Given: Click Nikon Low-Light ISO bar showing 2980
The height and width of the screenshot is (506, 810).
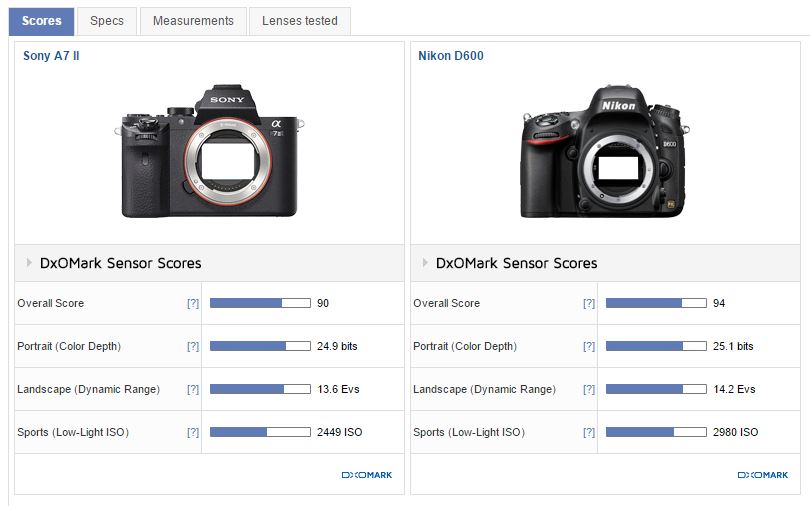Looking at the screenshot, I should click(656, 432).
